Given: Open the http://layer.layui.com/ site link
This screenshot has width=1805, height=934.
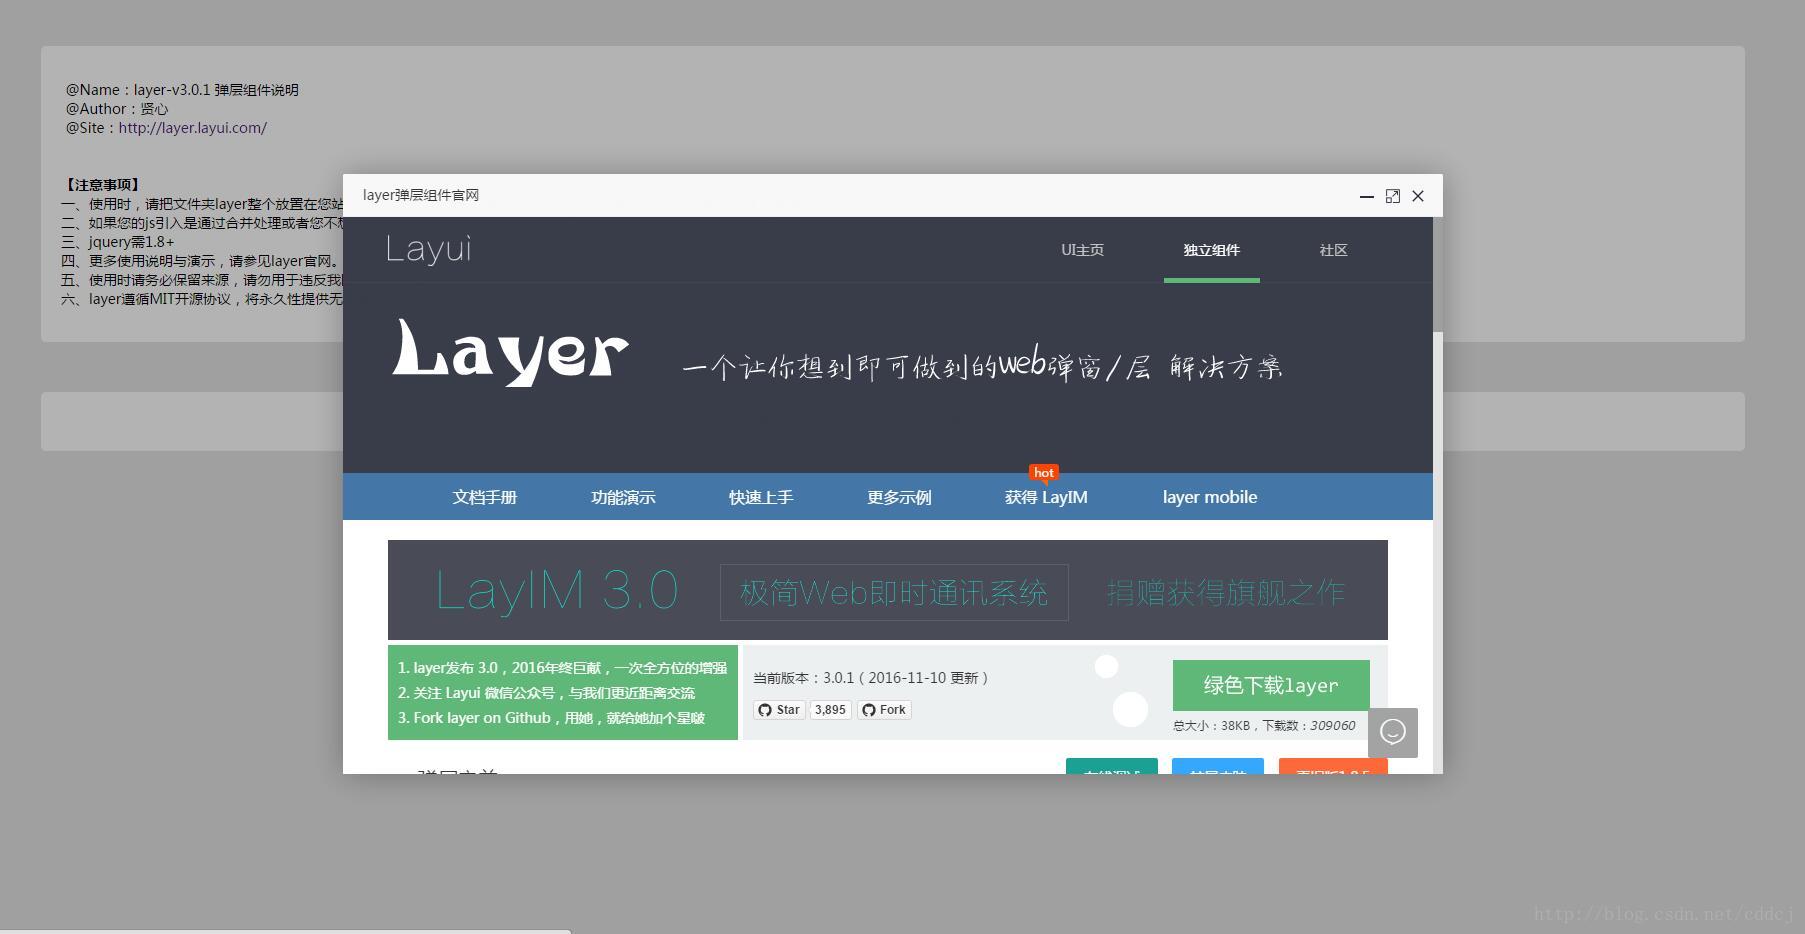Looking at the screenshot, I should 193,128.
